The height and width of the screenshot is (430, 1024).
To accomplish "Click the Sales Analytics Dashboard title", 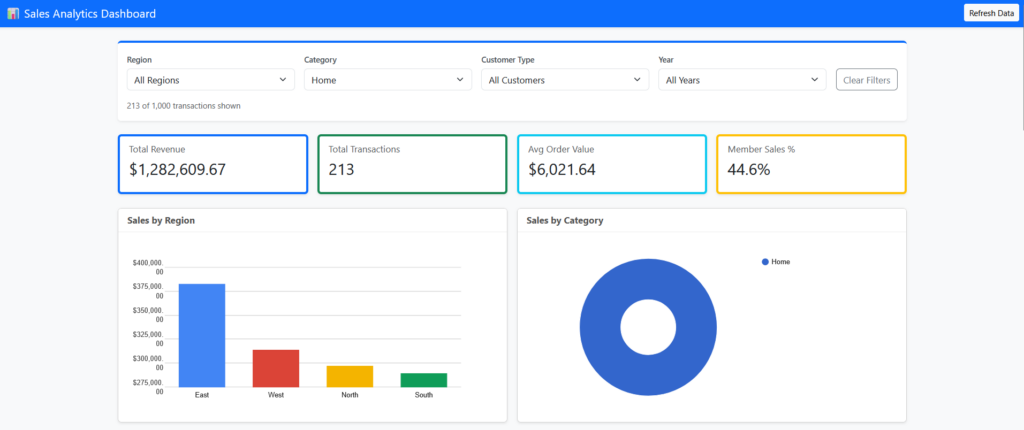I will click(90, 13).
